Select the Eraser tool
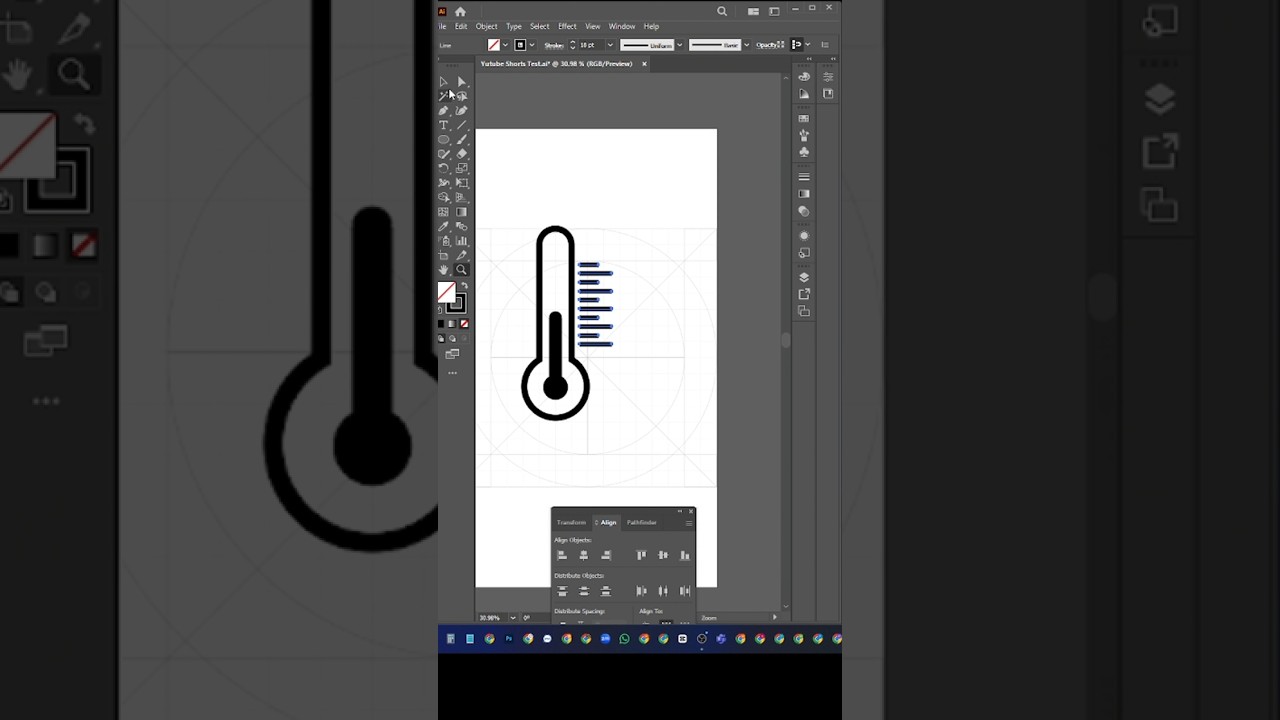This screenshot has height=720, width=1280. pyautogui.click(x=461, y=153)
